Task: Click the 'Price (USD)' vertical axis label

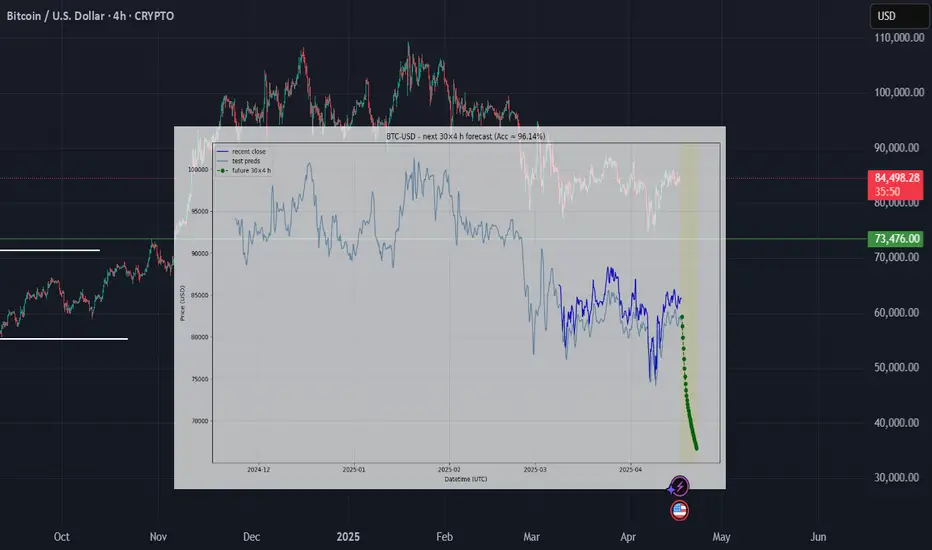Action: tap(182, 303)
